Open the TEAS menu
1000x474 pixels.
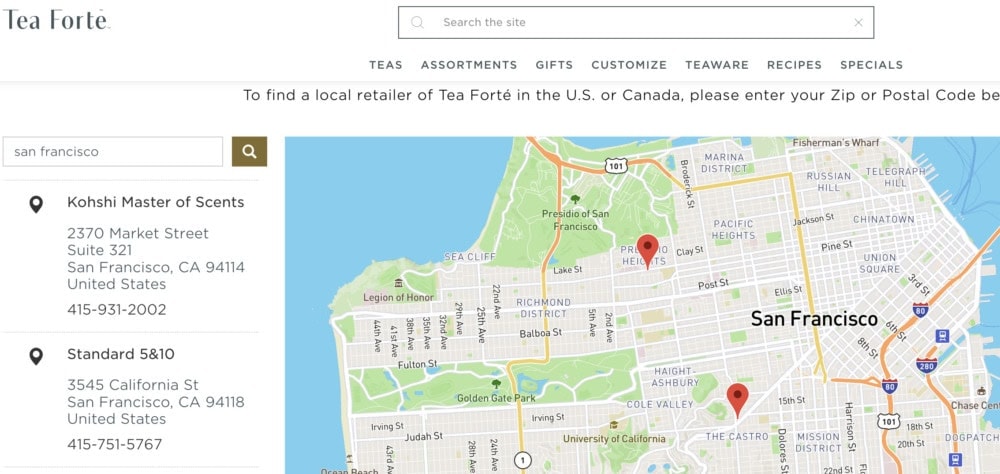pos(386,65)
